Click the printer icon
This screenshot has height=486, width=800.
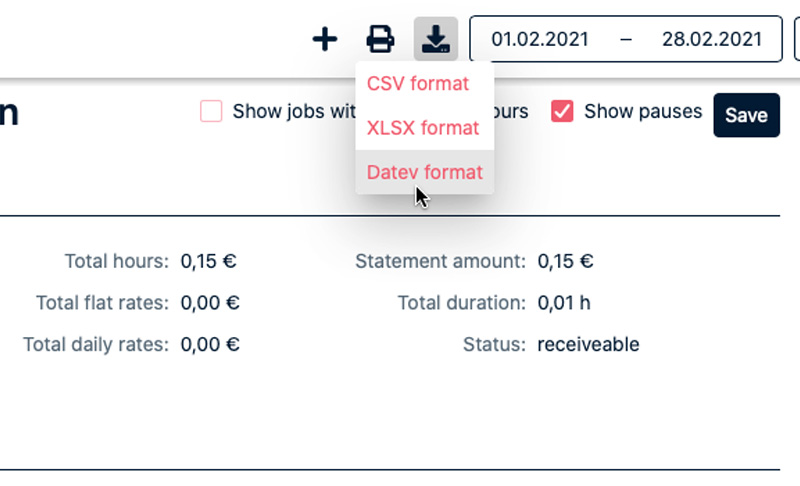(x=380, y=39)
